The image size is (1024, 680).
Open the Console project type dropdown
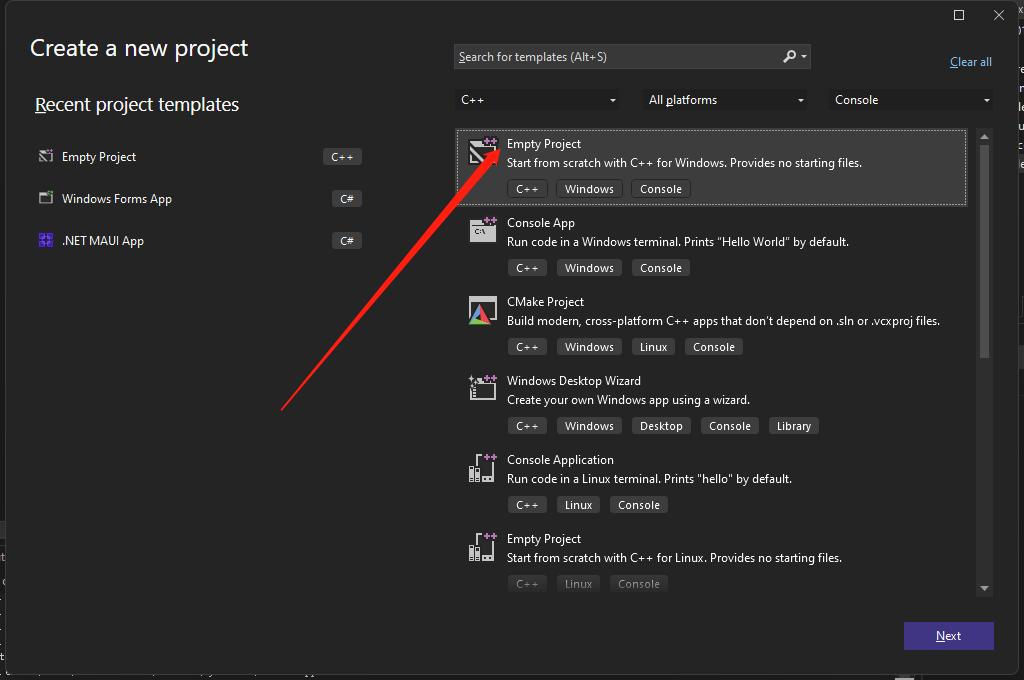click(x=912, y=100)
